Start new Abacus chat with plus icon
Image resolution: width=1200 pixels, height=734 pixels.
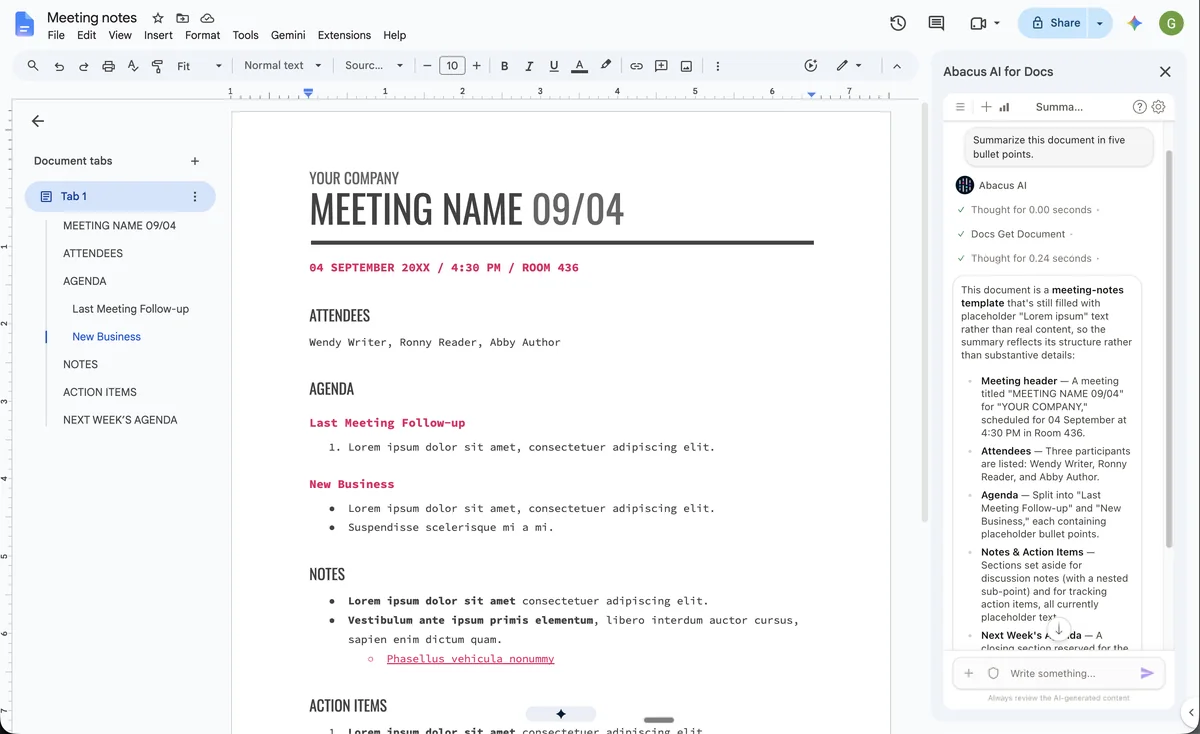[986, 107]
